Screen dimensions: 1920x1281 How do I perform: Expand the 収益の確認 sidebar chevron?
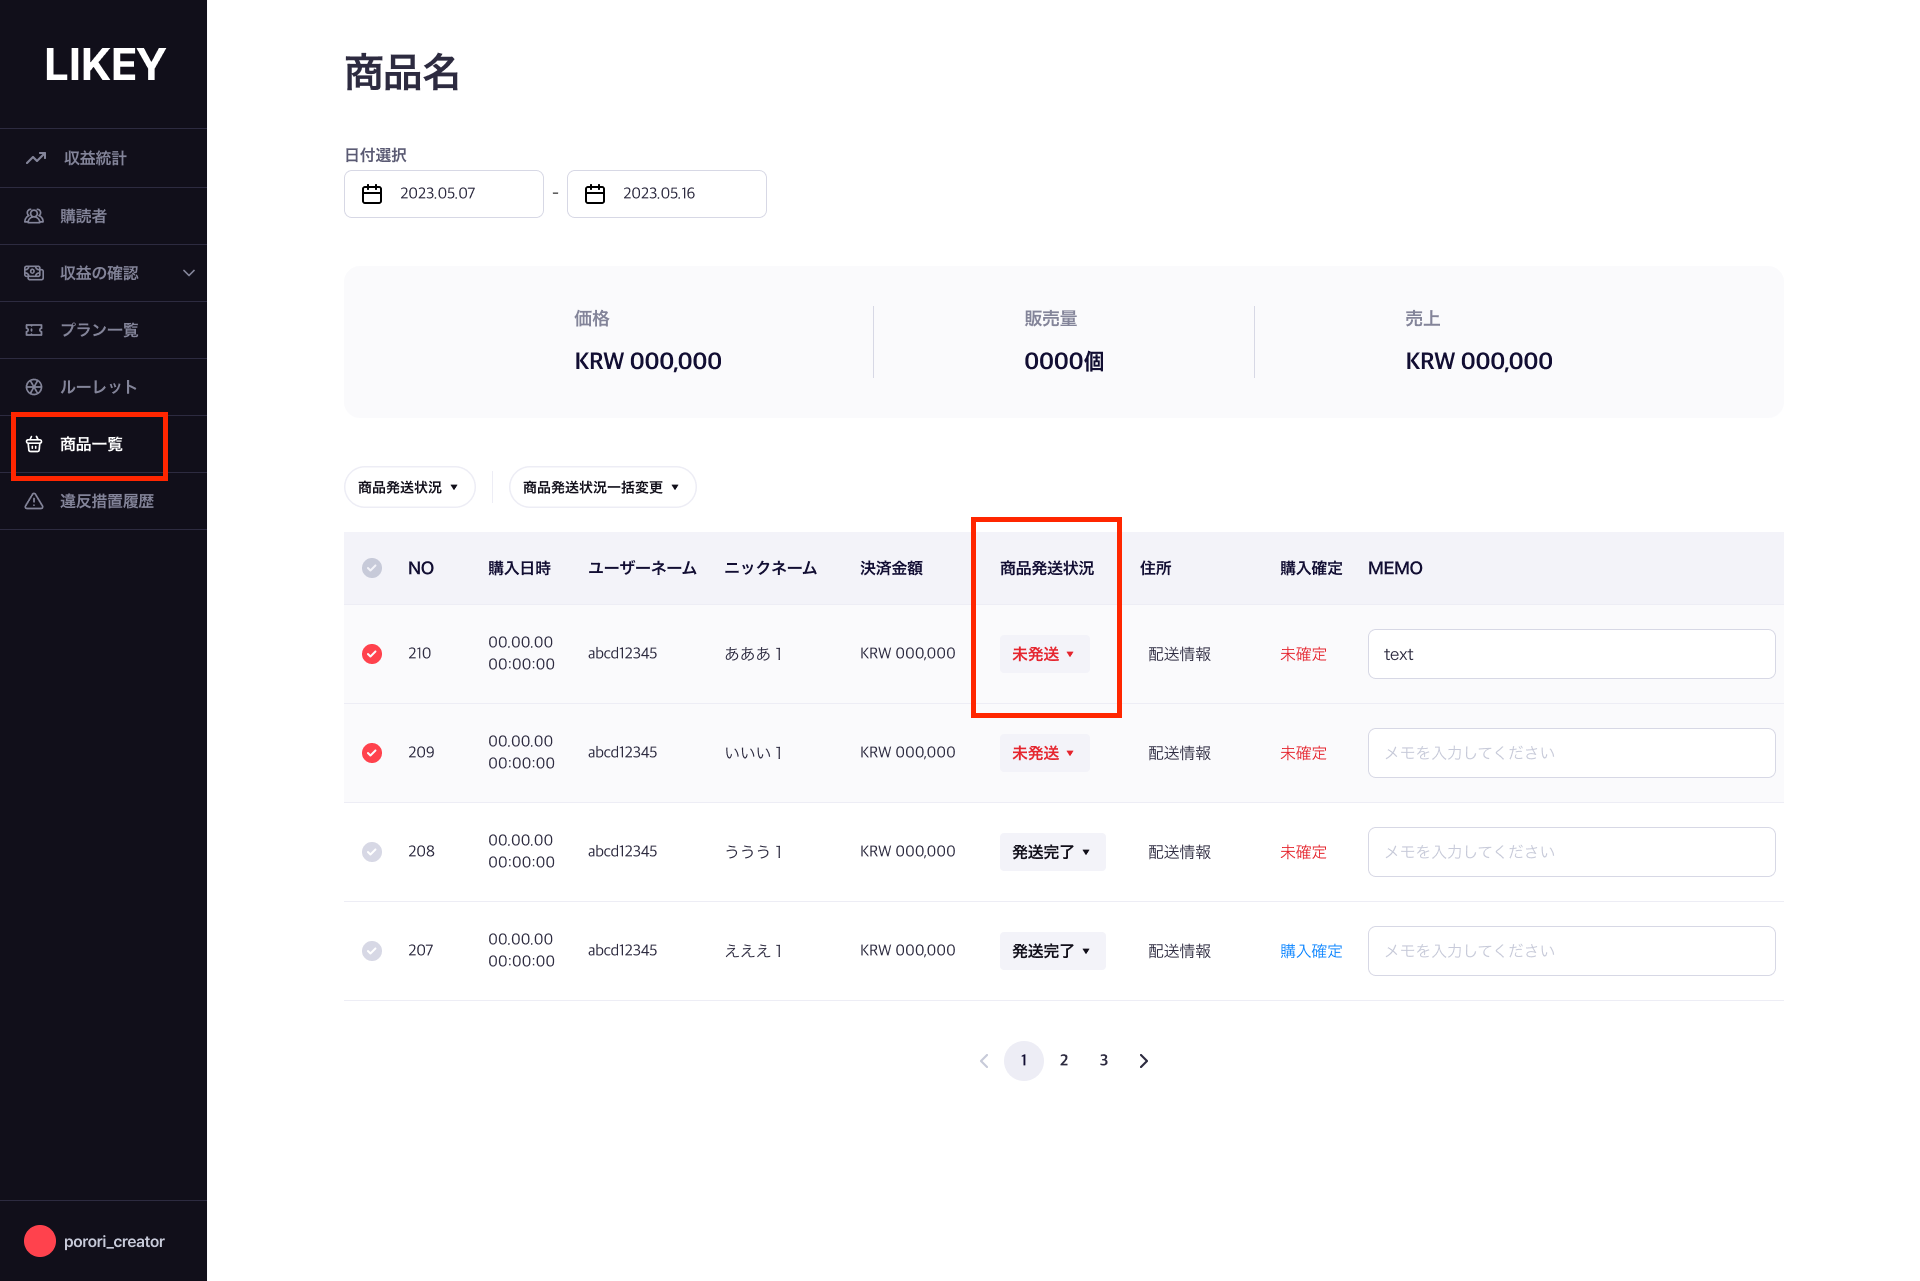tap(188, 273)
